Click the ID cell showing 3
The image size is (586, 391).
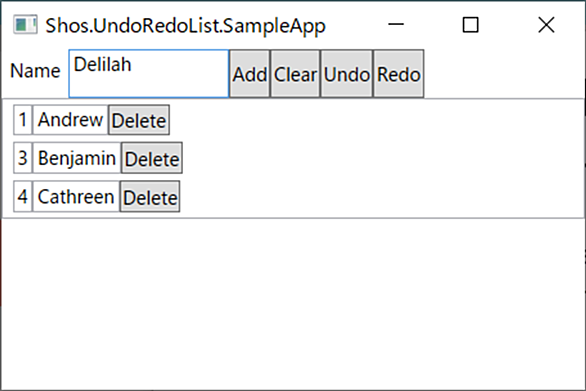pyautogui.click(x=23, y=158)
